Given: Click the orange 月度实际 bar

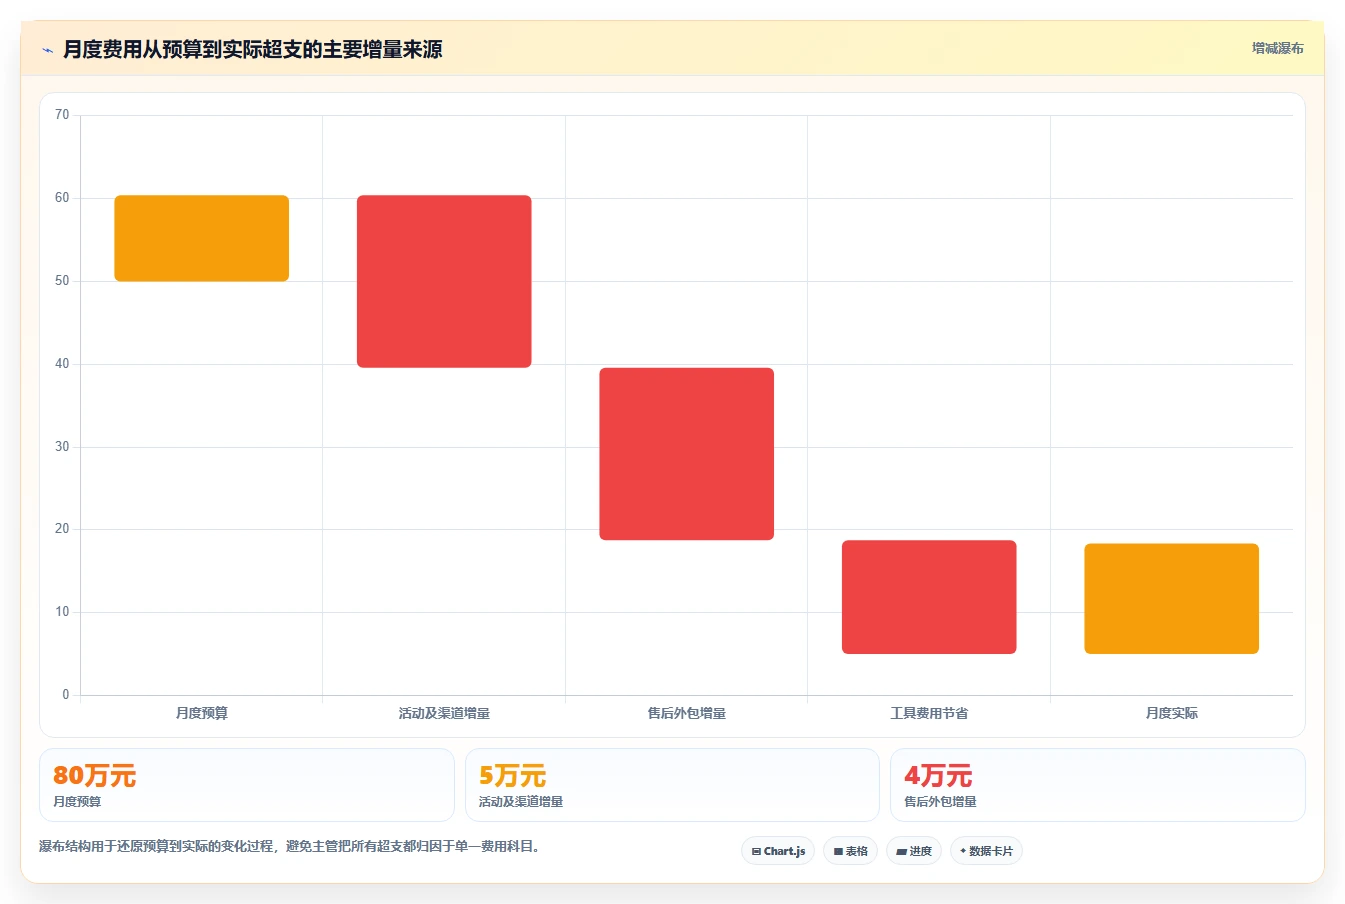Looking at the screenshot, I should point(1172,599).
